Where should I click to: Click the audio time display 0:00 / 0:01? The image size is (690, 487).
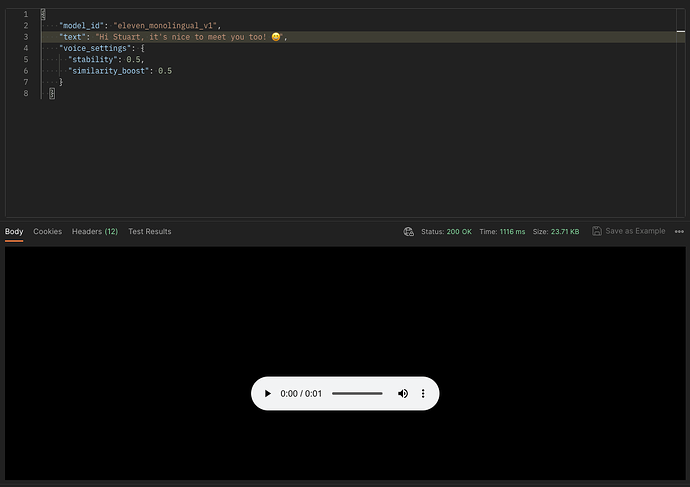coord(301,394)
